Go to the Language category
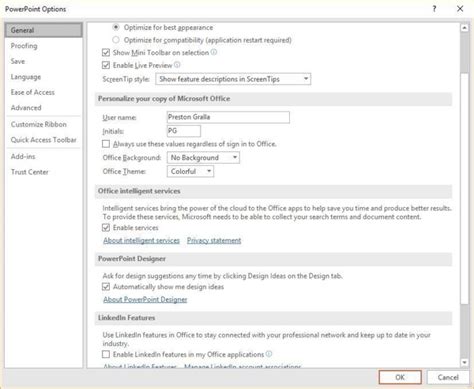This screenshot has height=389, width=474. [x=26, y=77]
